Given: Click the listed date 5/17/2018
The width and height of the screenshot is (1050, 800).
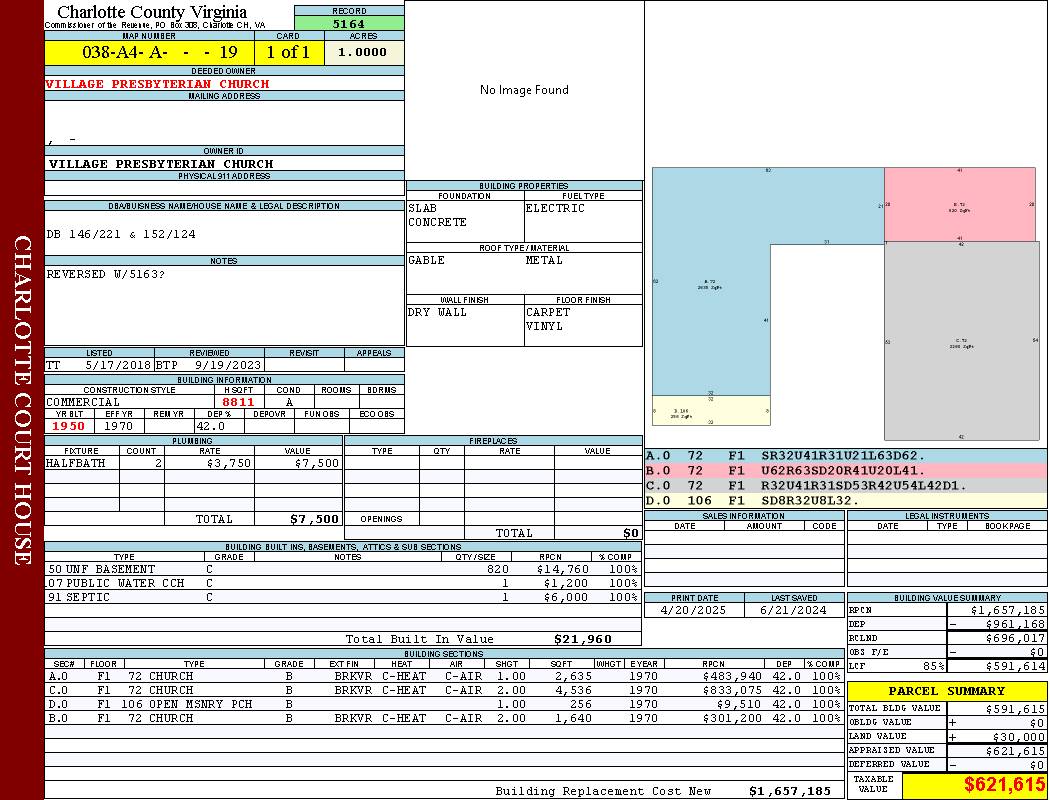Looking at the screenshot, I should tap(118, 365).
